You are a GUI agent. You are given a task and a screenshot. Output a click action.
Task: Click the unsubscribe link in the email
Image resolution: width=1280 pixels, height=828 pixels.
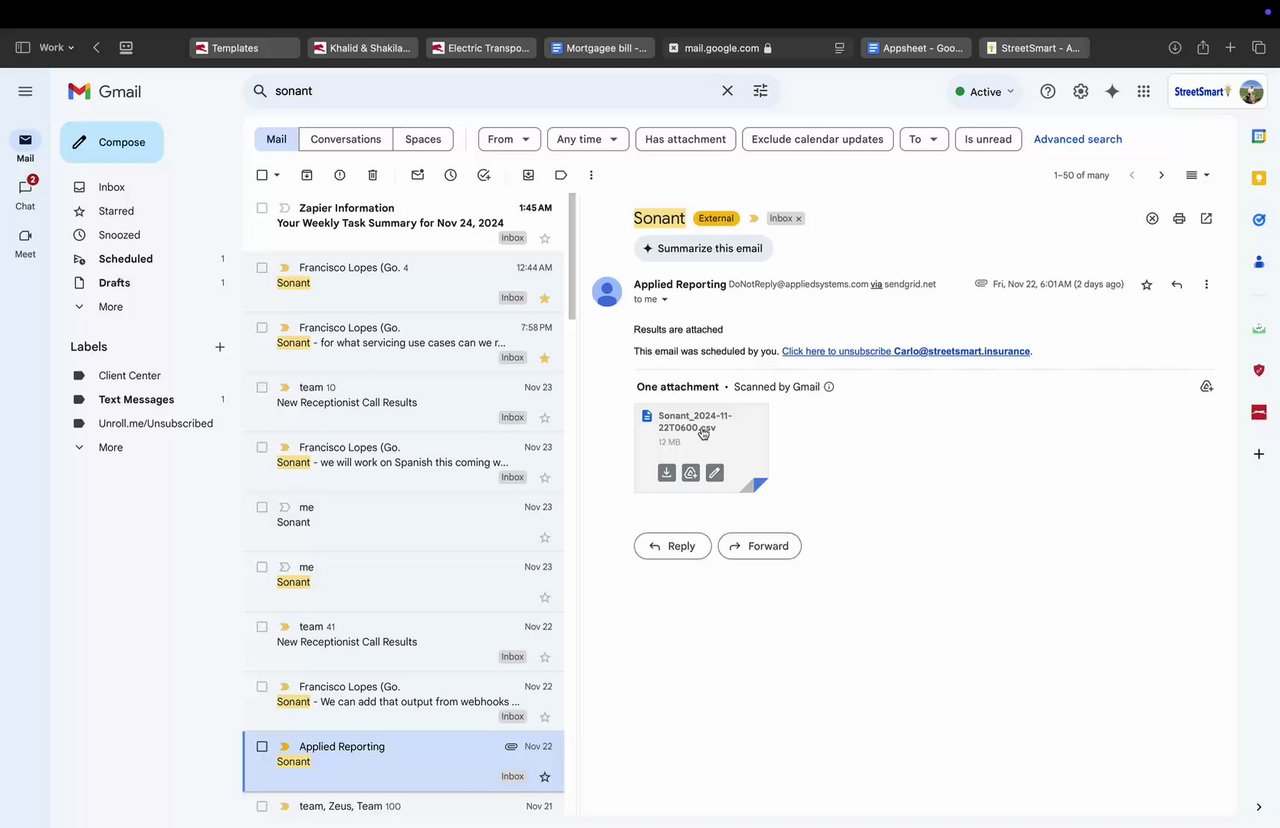coord(906,351)
